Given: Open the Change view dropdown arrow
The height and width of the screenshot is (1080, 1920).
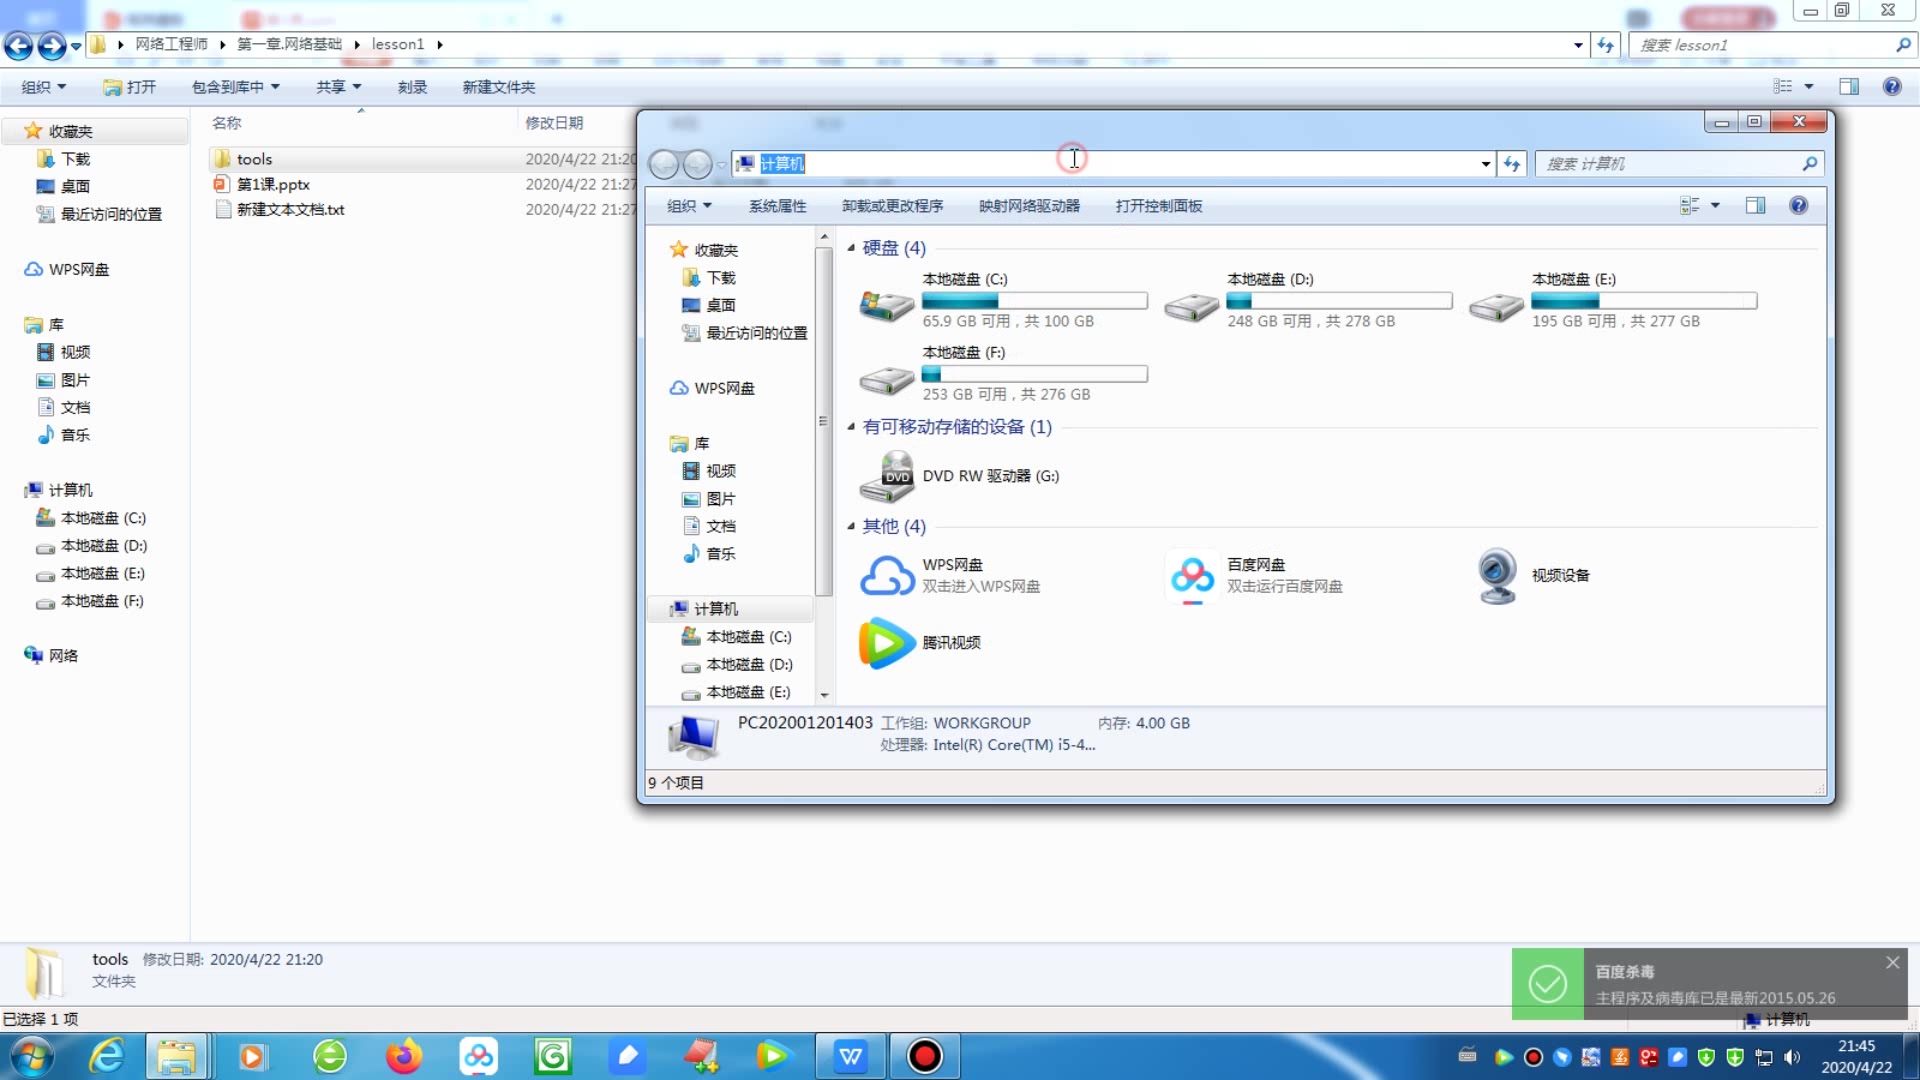Looking at the screenshot, I should pyautogui.click(x=1716, y=206).
